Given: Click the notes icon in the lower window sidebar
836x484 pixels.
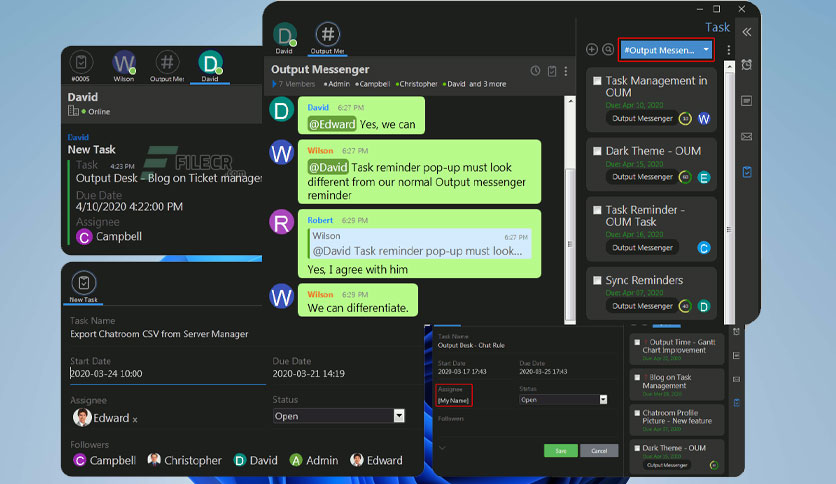Looking at the screenshot, I should point(736,356).
